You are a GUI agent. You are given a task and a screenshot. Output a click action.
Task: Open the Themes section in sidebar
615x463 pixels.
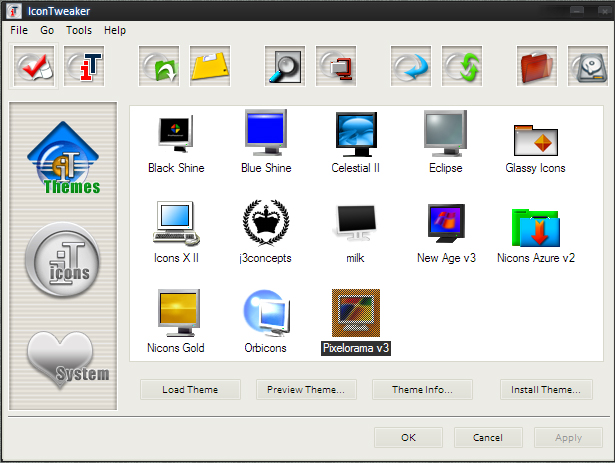pyautogui.click(x=63, y=158)
